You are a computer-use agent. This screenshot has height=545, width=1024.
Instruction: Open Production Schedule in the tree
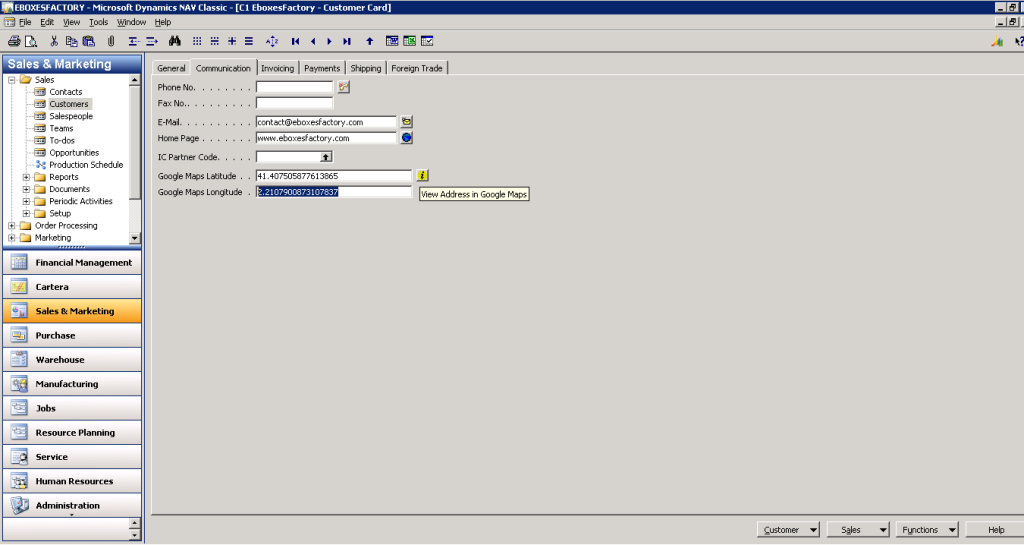coord(86,164)
